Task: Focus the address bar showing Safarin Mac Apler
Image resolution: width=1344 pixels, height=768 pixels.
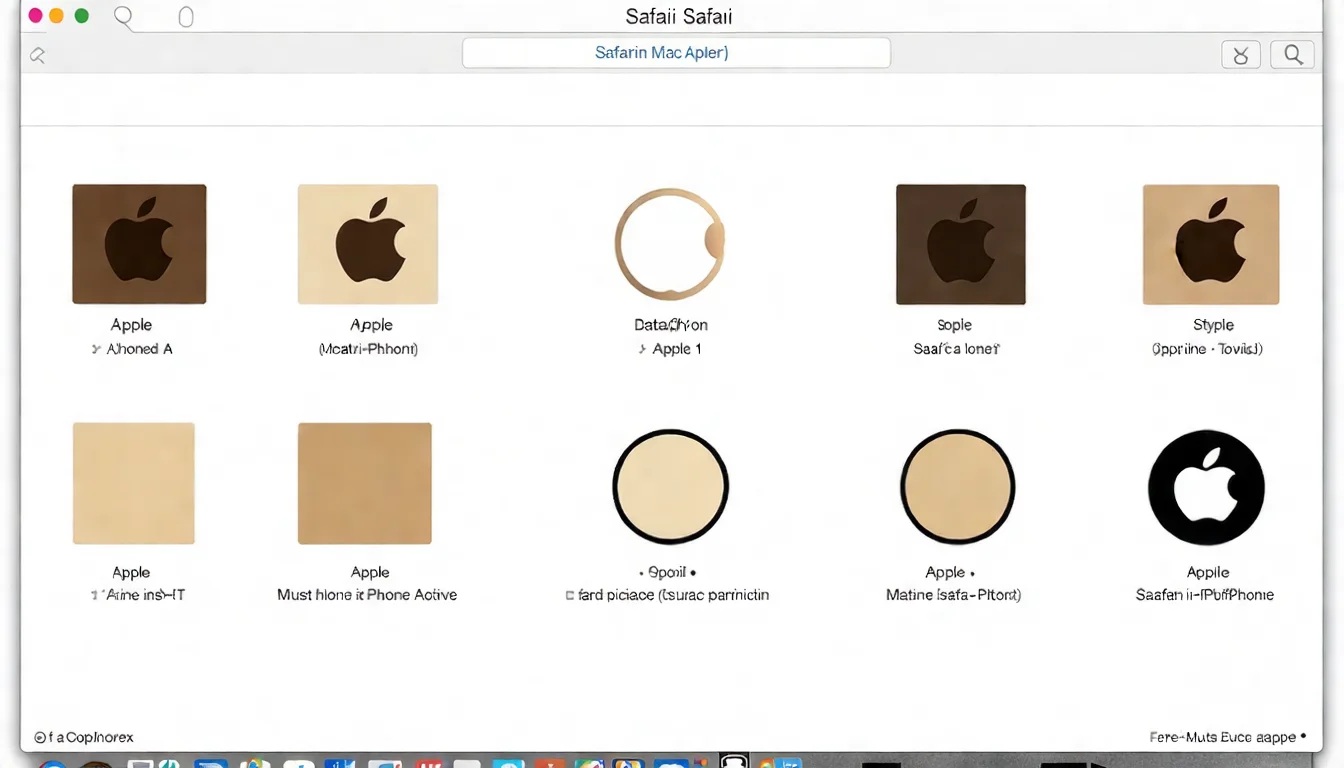Action: pyautogui.click(x=676, y=53)
